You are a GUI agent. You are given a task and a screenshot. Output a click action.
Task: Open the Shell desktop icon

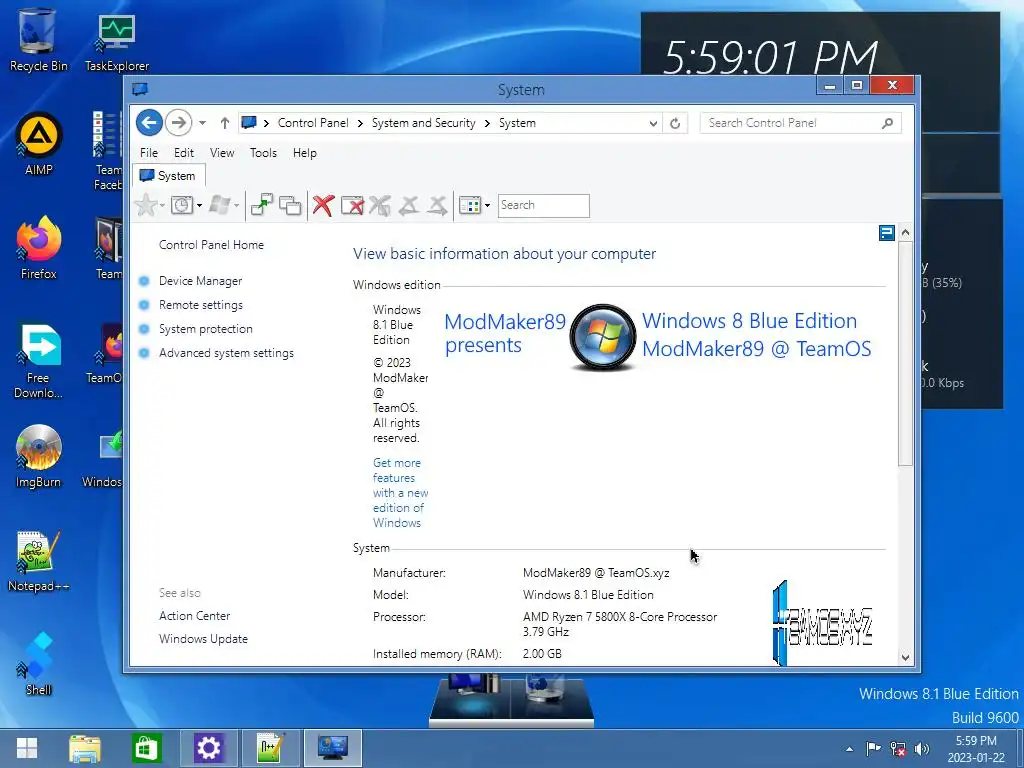(39, 663)
